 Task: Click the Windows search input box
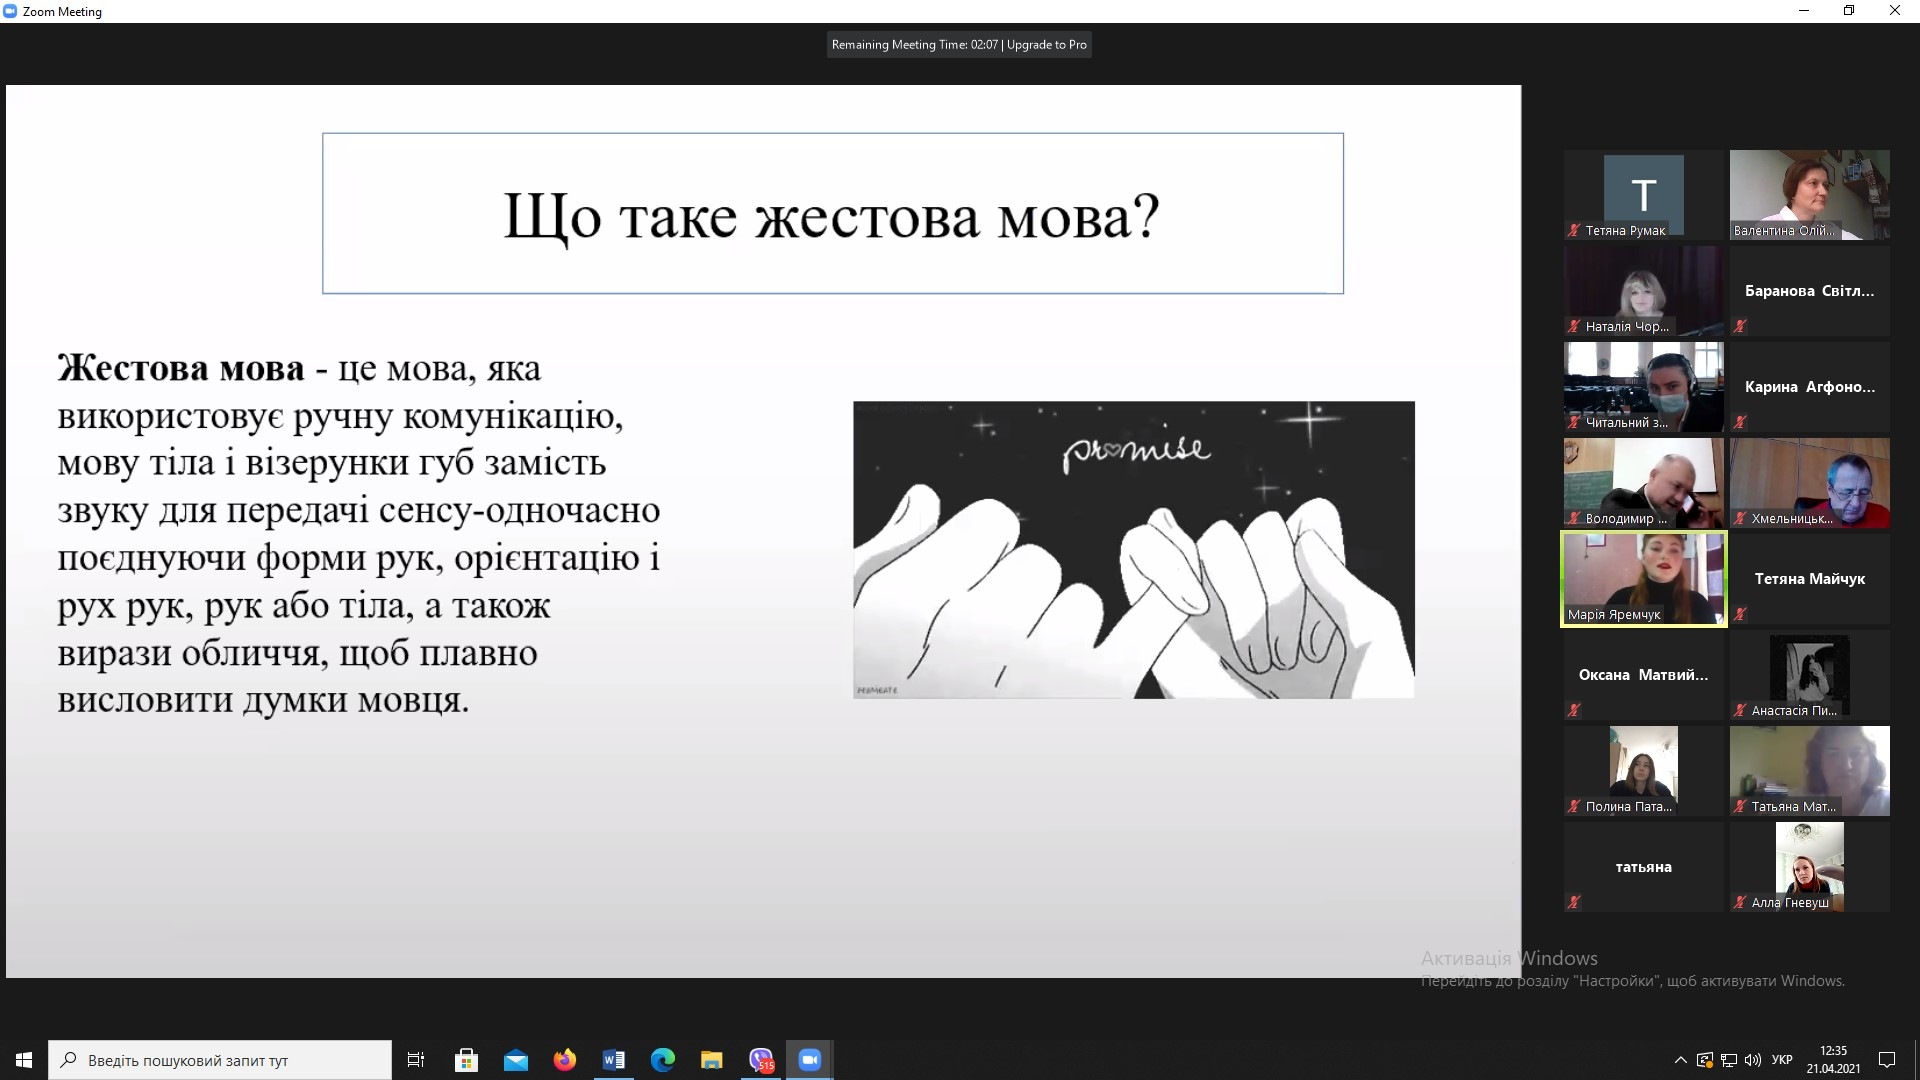click(x=220, y=1060)
